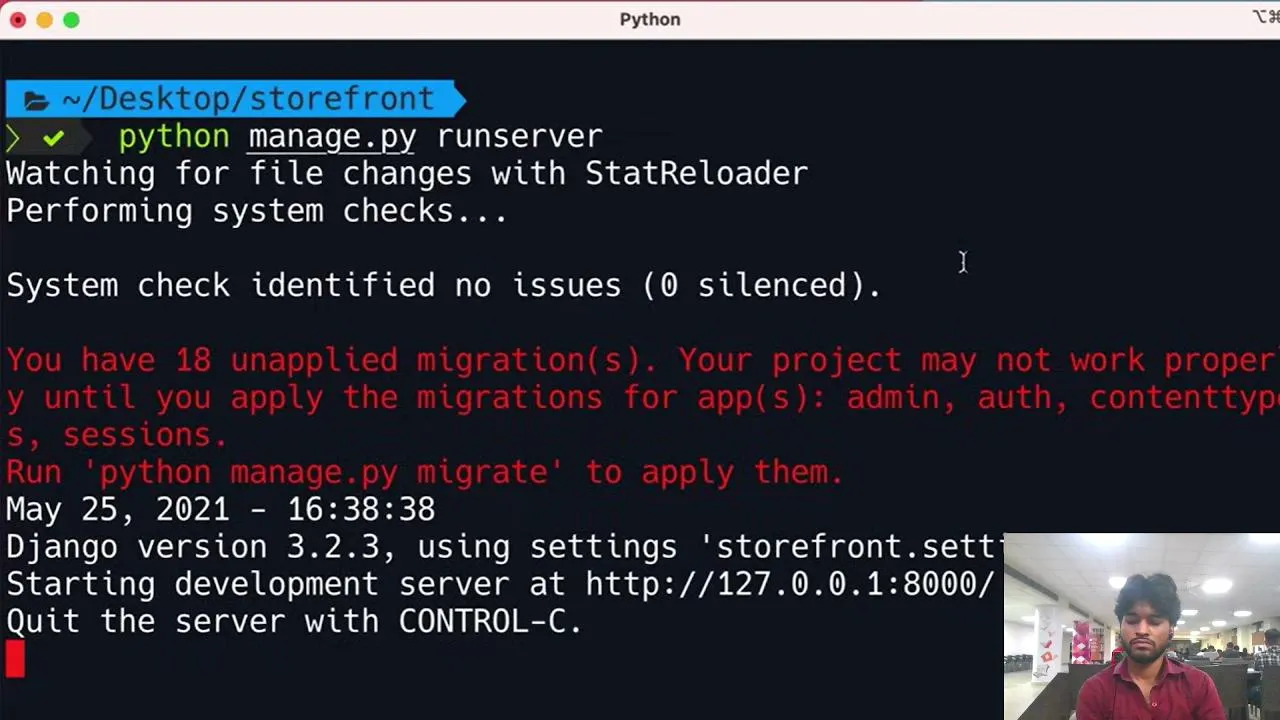
Task: Click the green check mark status icon
Action: [x=53, y=137]
